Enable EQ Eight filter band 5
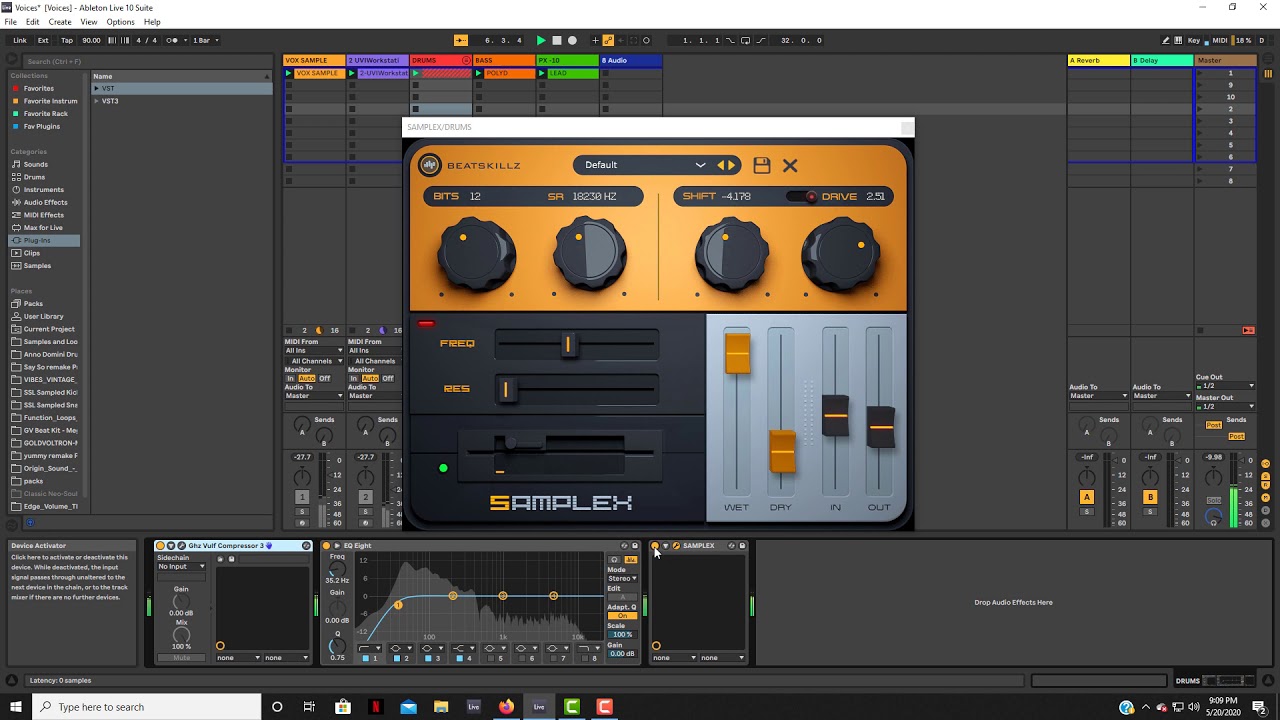1280x720 pixels. [491, 658]
